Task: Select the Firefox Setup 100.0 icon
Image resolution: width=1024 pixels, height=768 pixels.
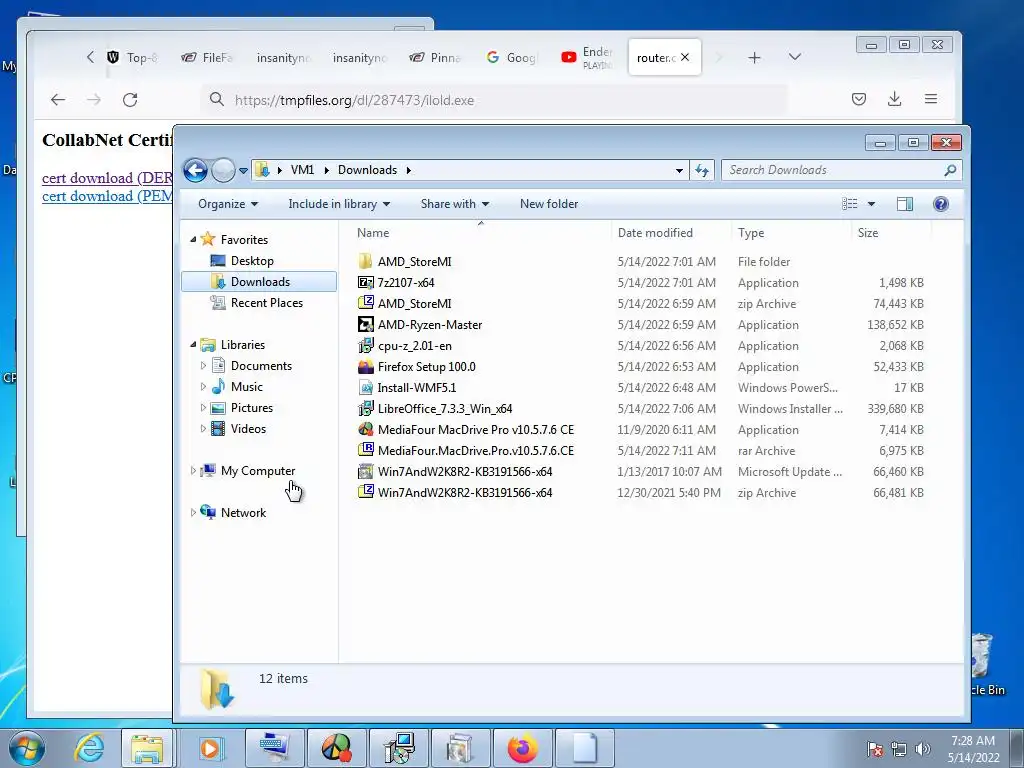Action: [366, 366]
